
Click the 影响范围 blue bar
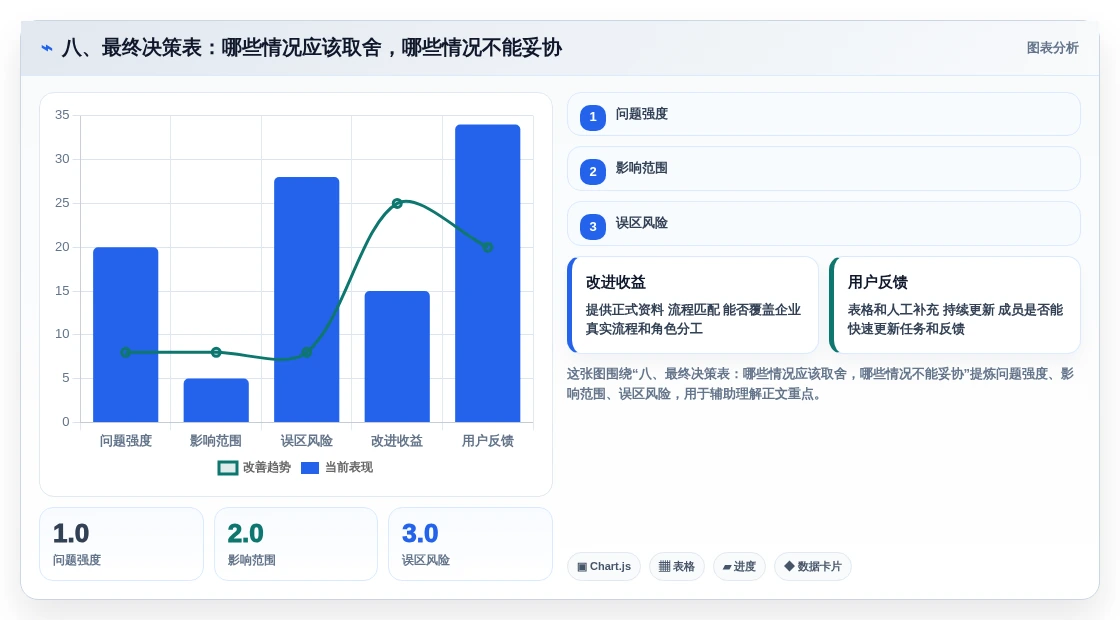(216, 400)
